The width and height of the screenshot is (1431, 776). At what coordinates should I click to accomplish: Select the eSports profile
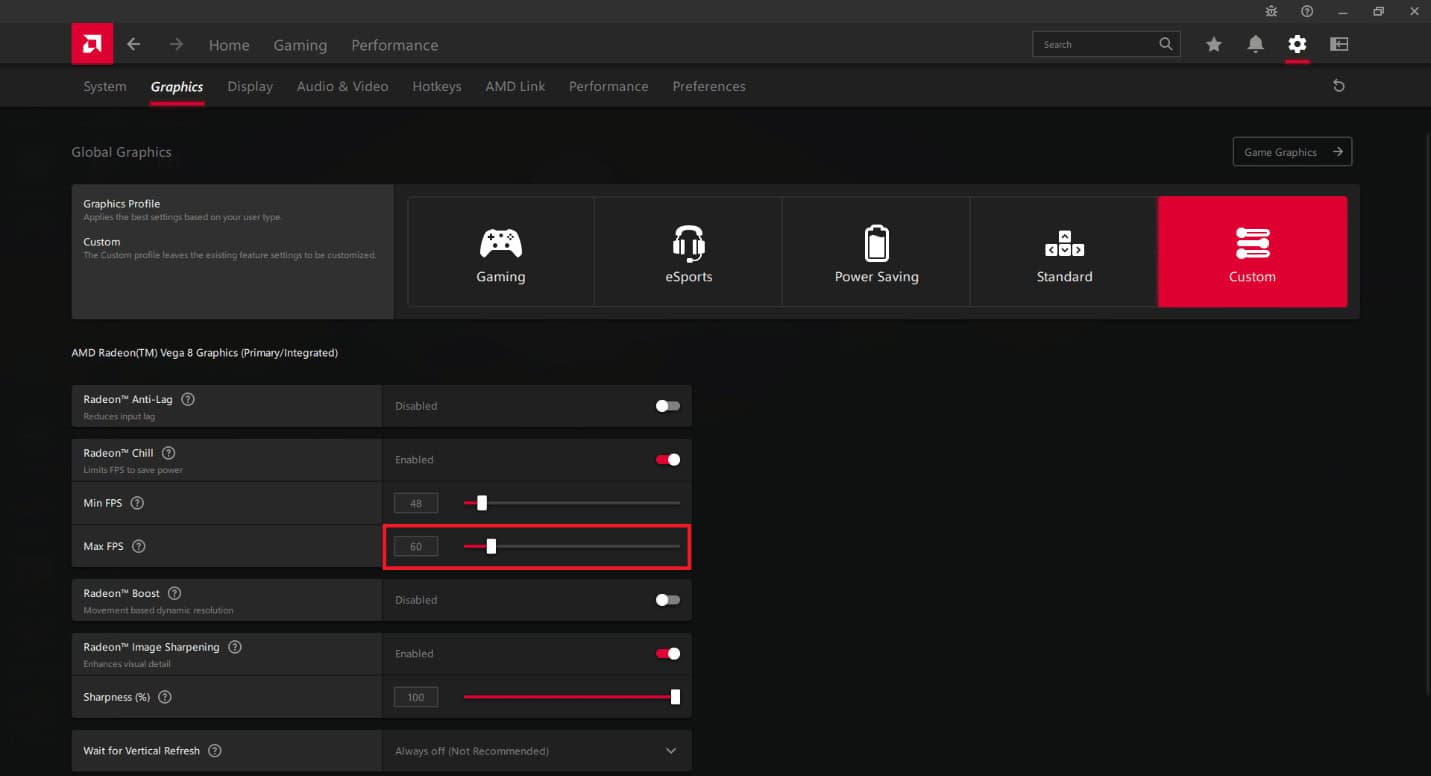point(688,251)
